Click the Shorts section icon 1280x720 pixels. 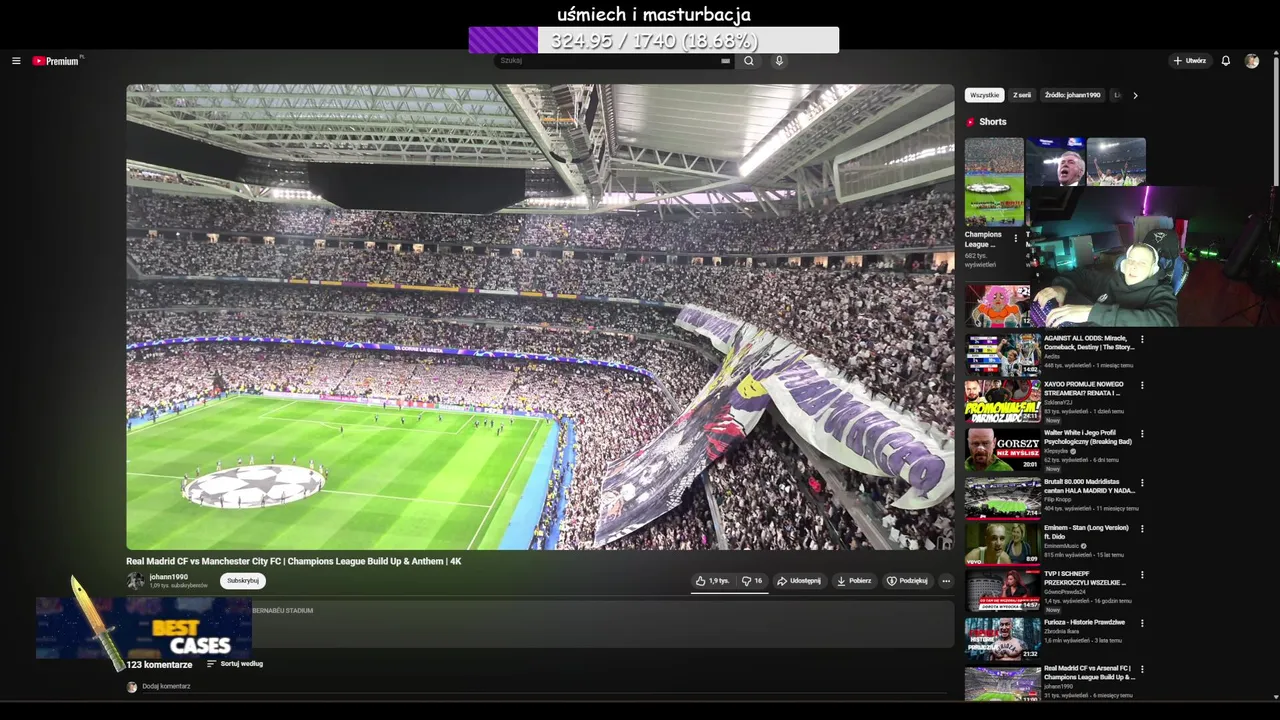(970, 122)
